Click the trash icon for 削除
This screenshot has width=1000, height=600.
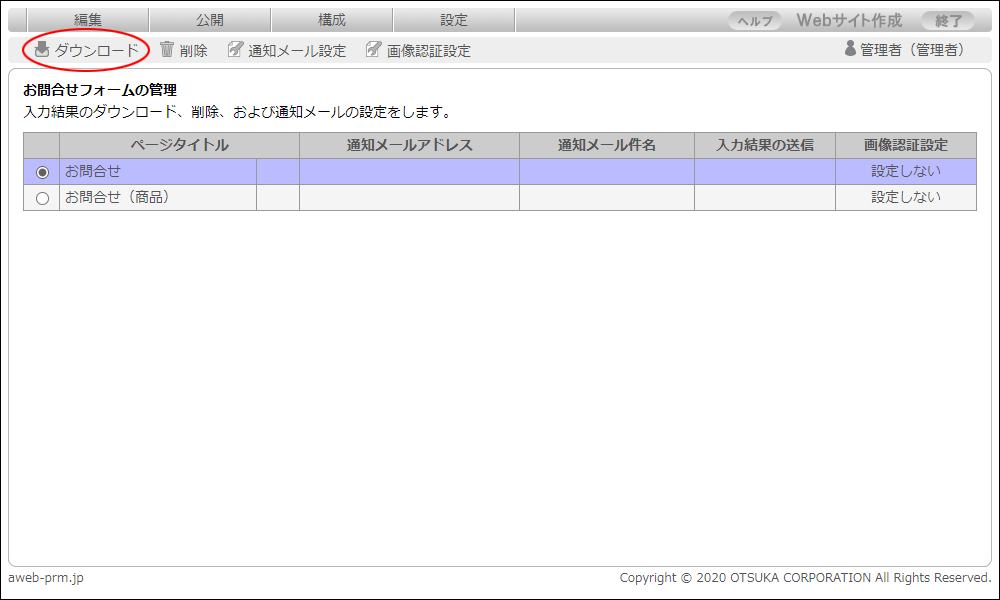[167, 50]
